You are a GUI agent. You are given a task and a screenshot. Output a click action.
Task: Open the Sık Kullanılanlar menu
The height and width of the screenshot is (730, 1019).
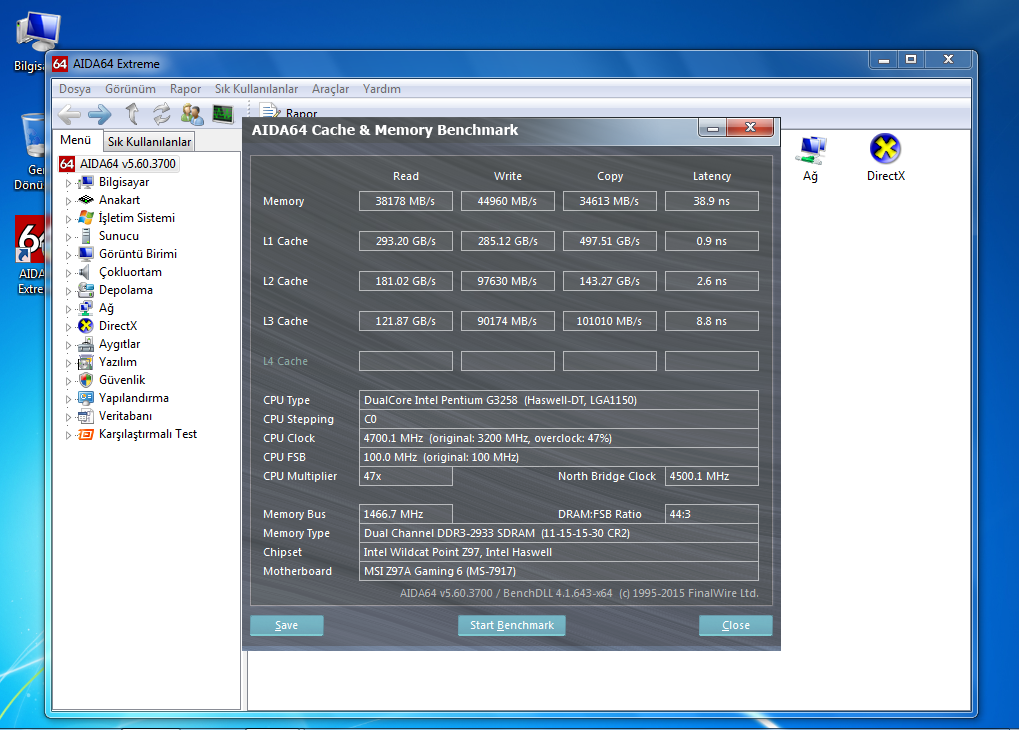coord(256,89)
